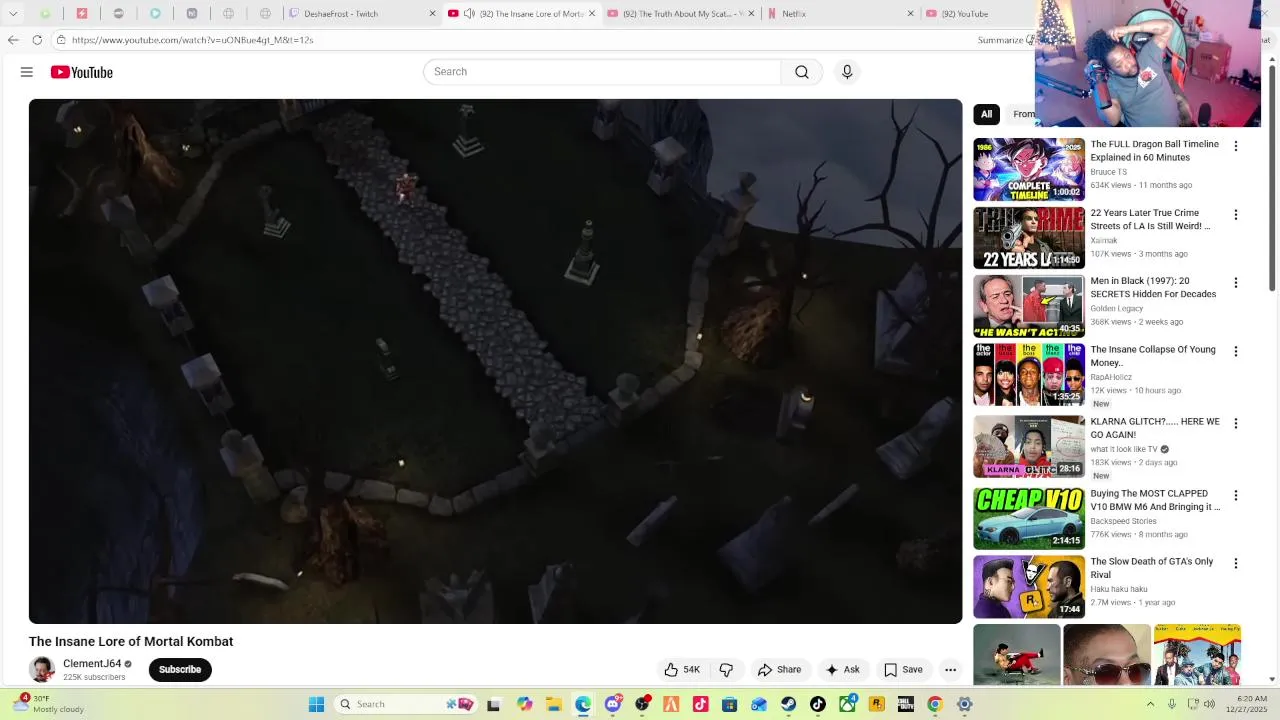Open TikTok from the taskbar
Screen dimensions: 1280x720
coord(818,704)
